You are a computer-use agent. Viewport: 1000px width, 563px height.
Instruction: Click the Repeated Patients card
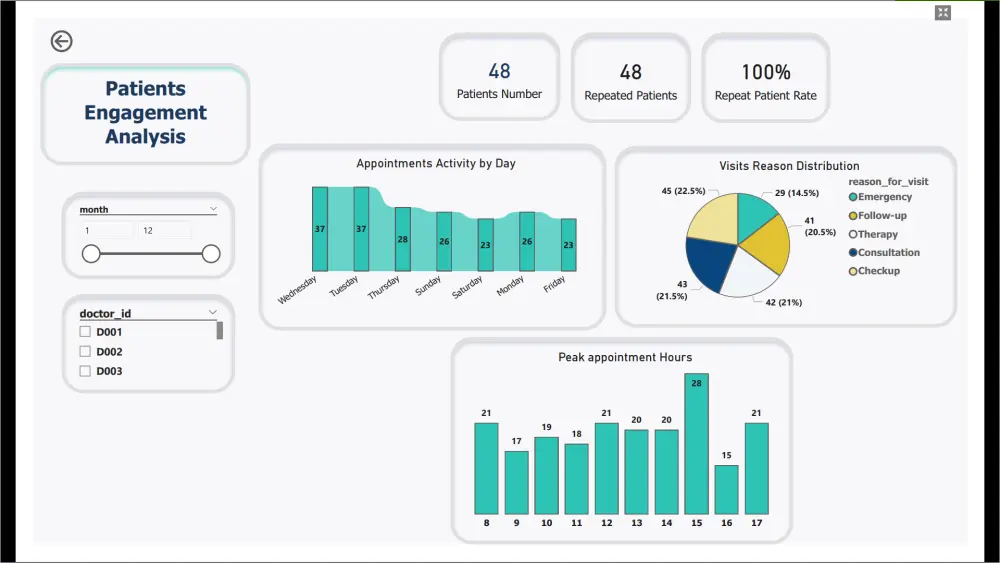[x=631, y=78]
